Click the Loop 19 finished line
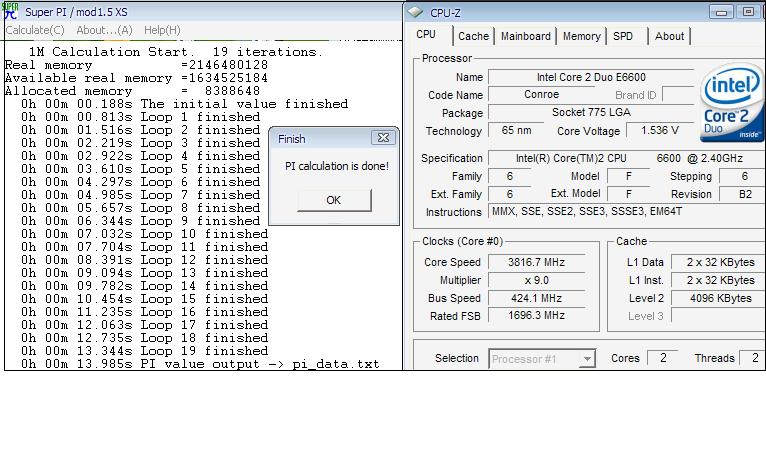The image size is (766, 450). [144, 351]
